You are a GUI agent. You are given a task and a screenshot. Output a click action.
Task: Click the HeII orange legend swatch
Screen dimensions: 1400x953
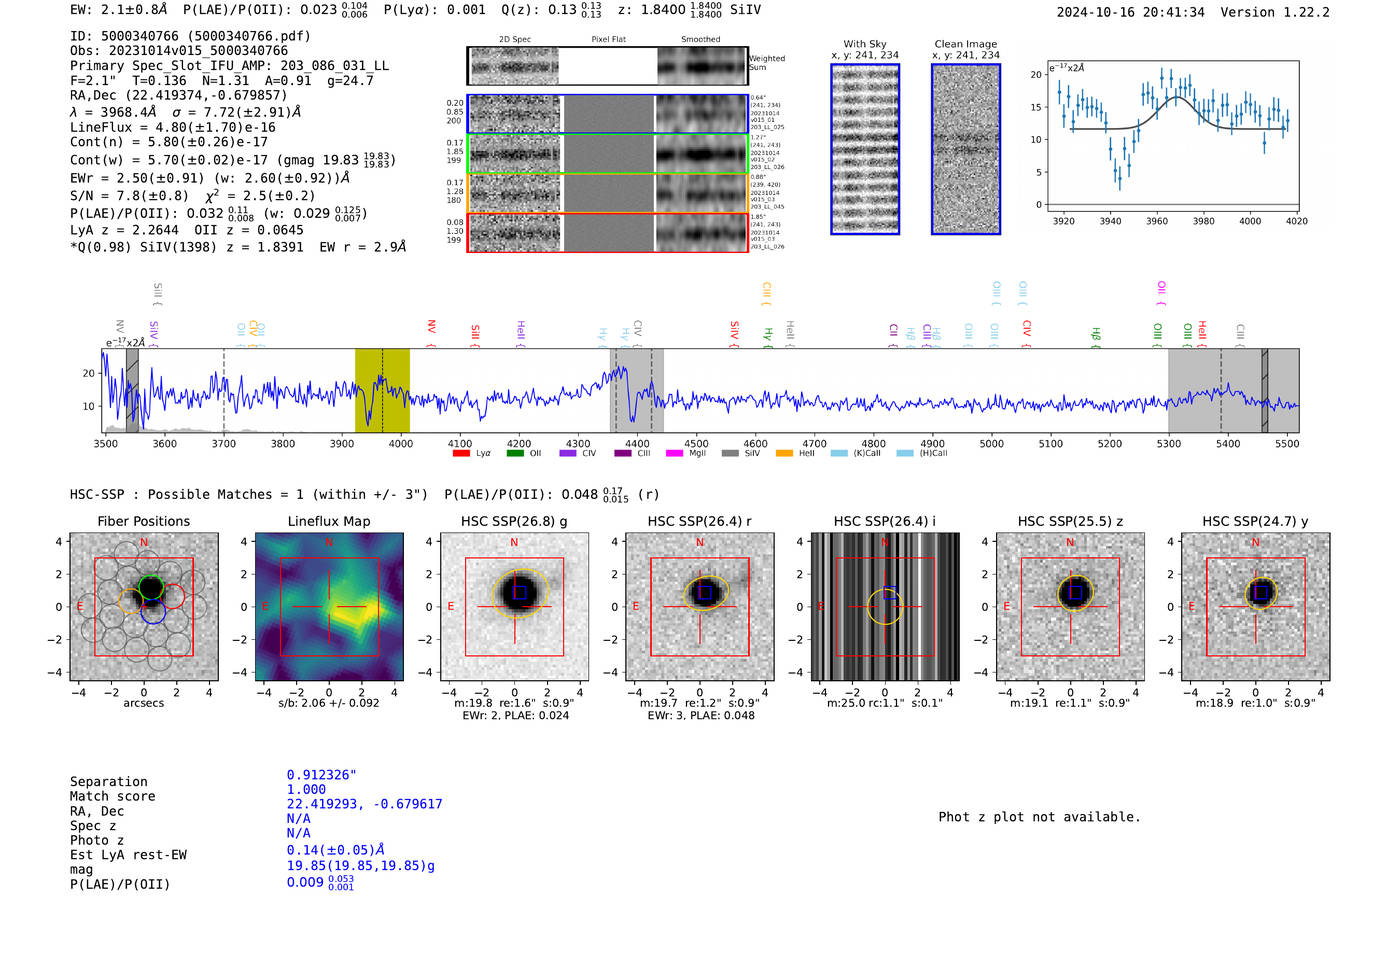click(784, 453)
